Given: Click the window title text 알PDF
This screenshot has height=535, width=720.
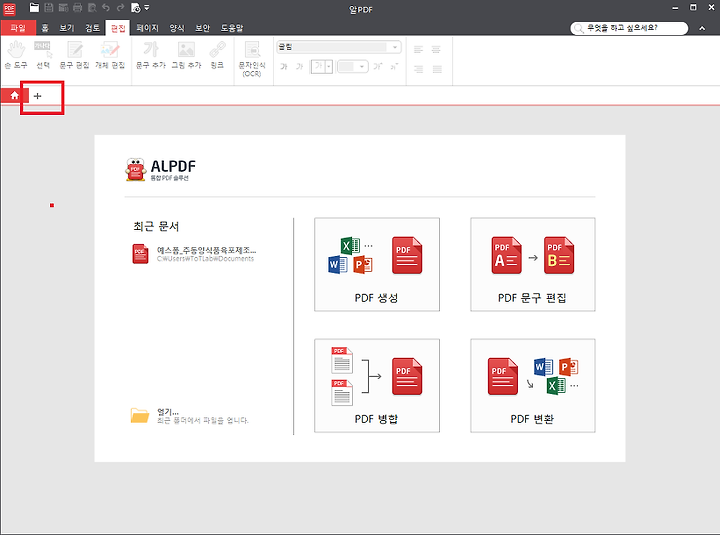Looking at the screenshot, I should [x=360, y=9].
